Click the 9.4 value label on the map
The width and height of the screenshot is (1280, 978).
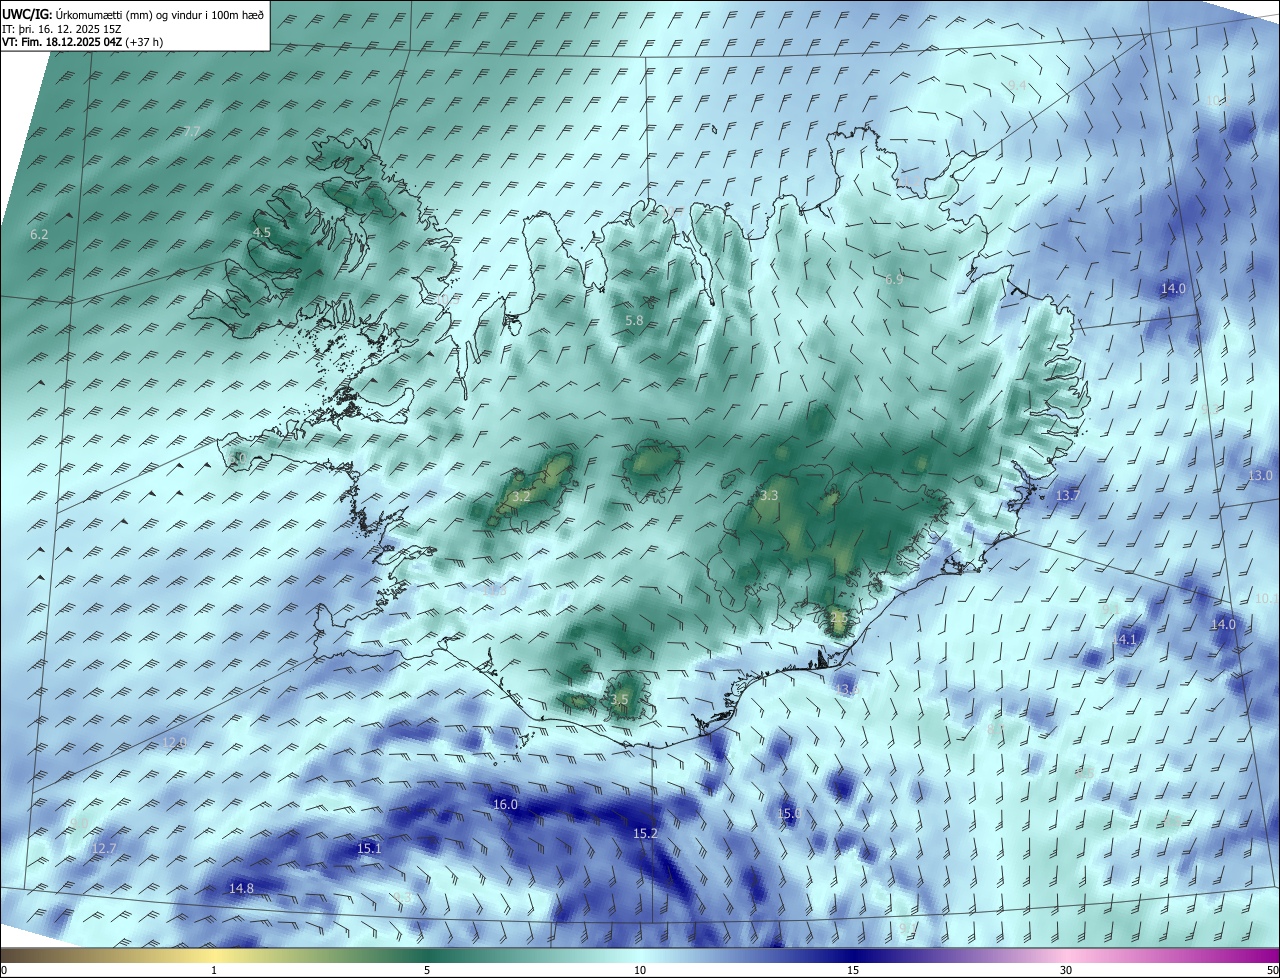[x=1017, y=86]
